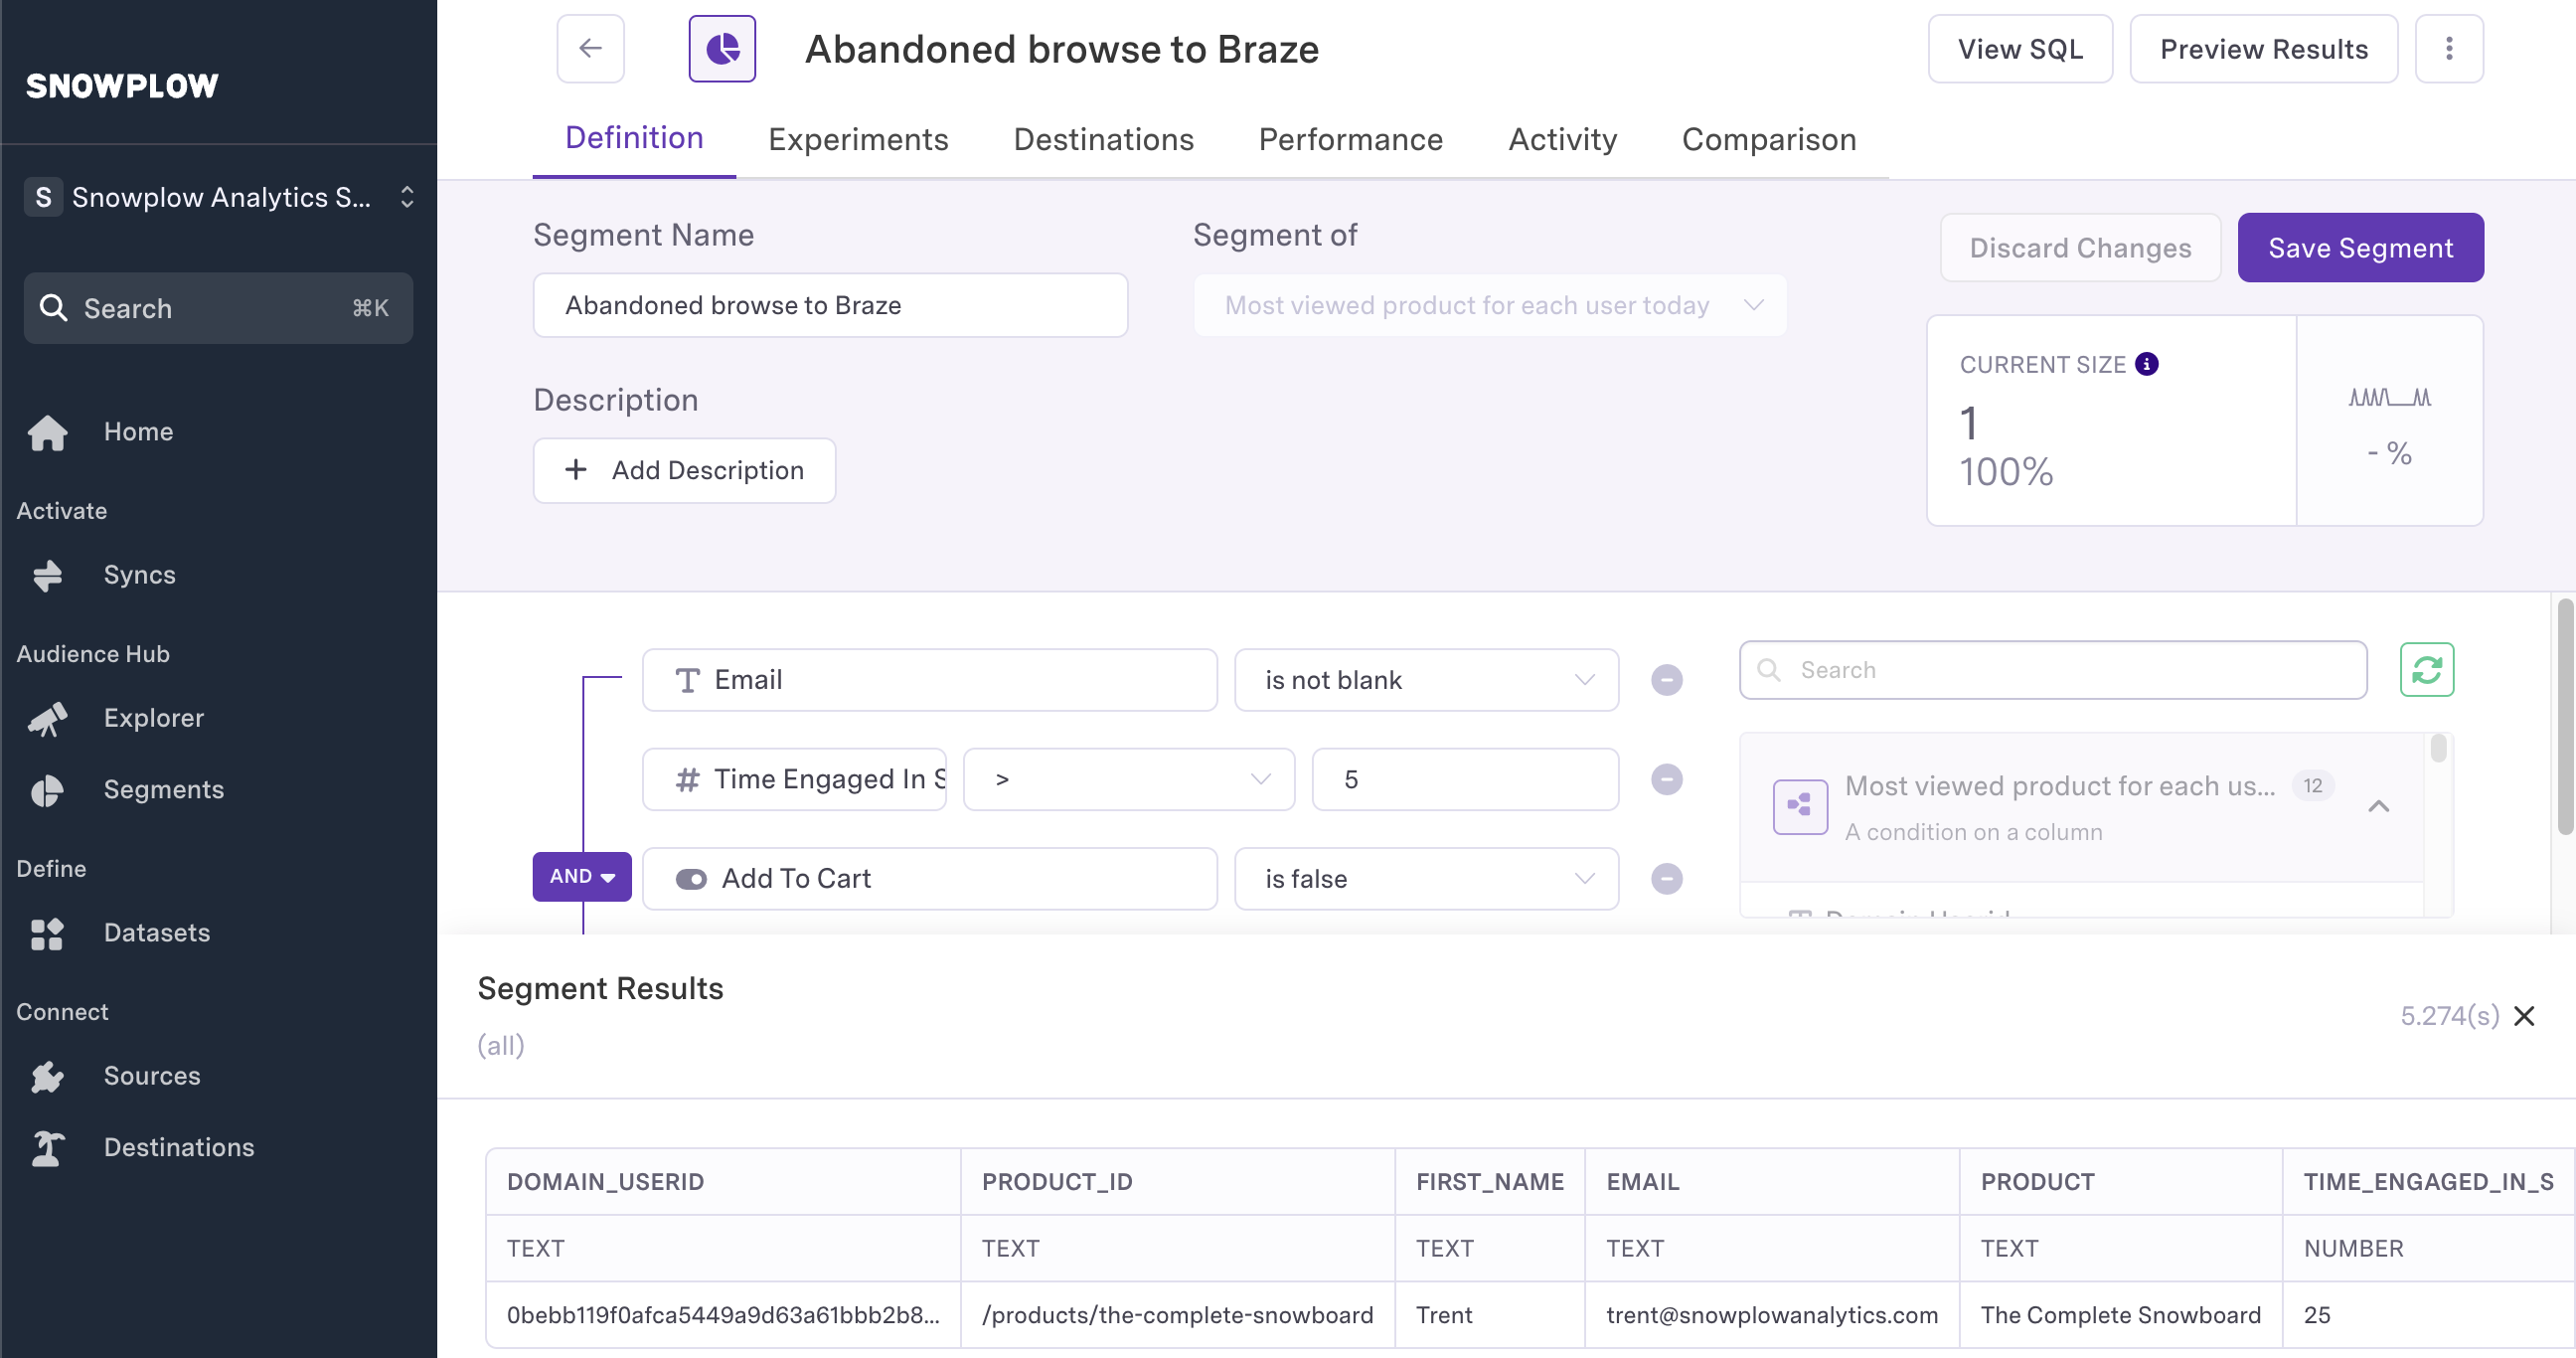Switch to the Performance tab

click(1350, 139)
